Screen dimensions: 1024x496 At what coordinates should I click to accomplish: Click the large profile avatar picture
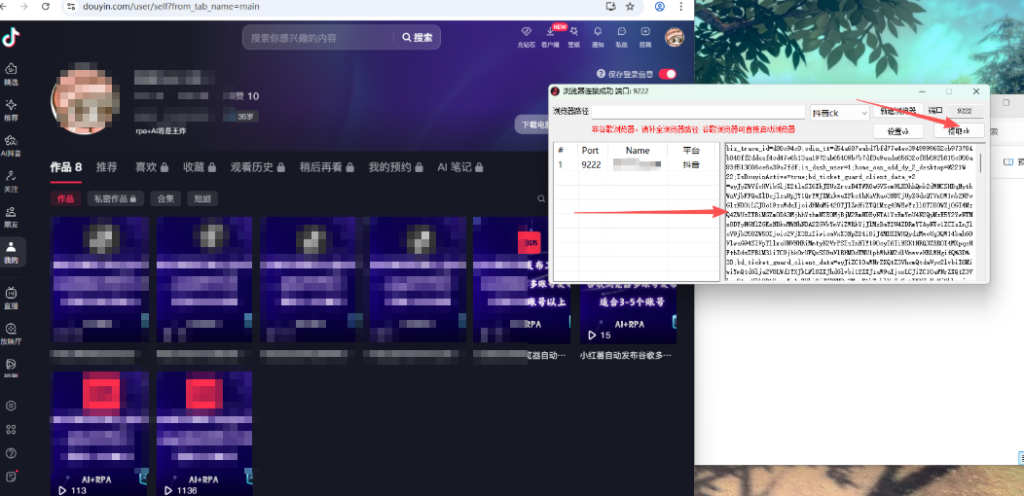(85, 100)
